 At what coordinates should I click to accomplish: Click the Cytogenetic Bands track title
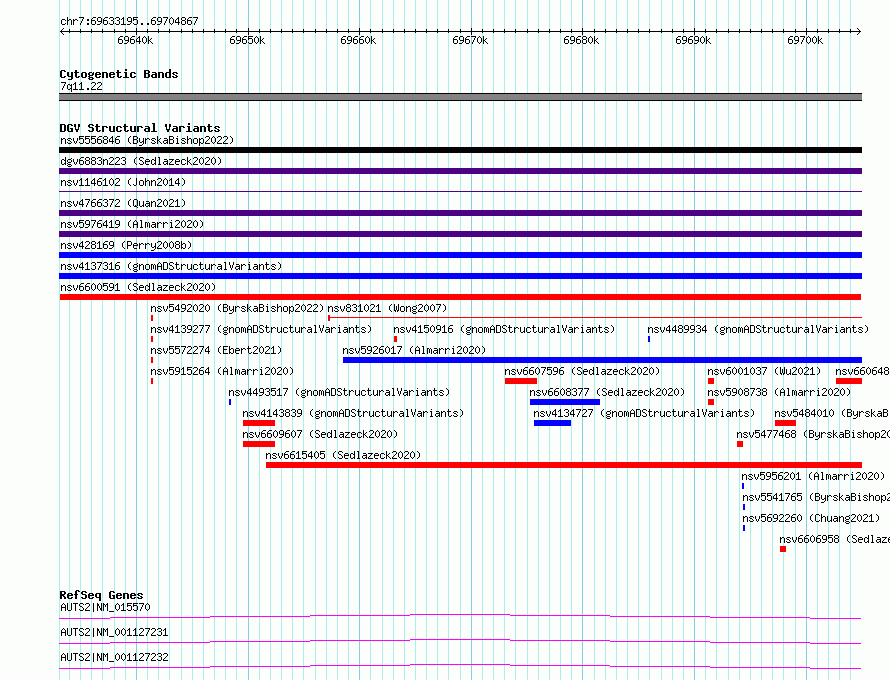(x=119, y=74)
